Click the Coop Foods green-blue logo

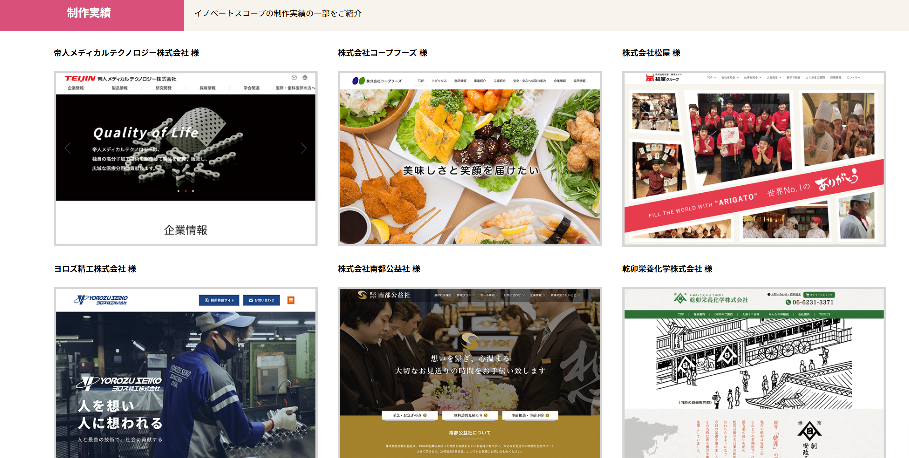pyautogui.click(x=355, y=79)
